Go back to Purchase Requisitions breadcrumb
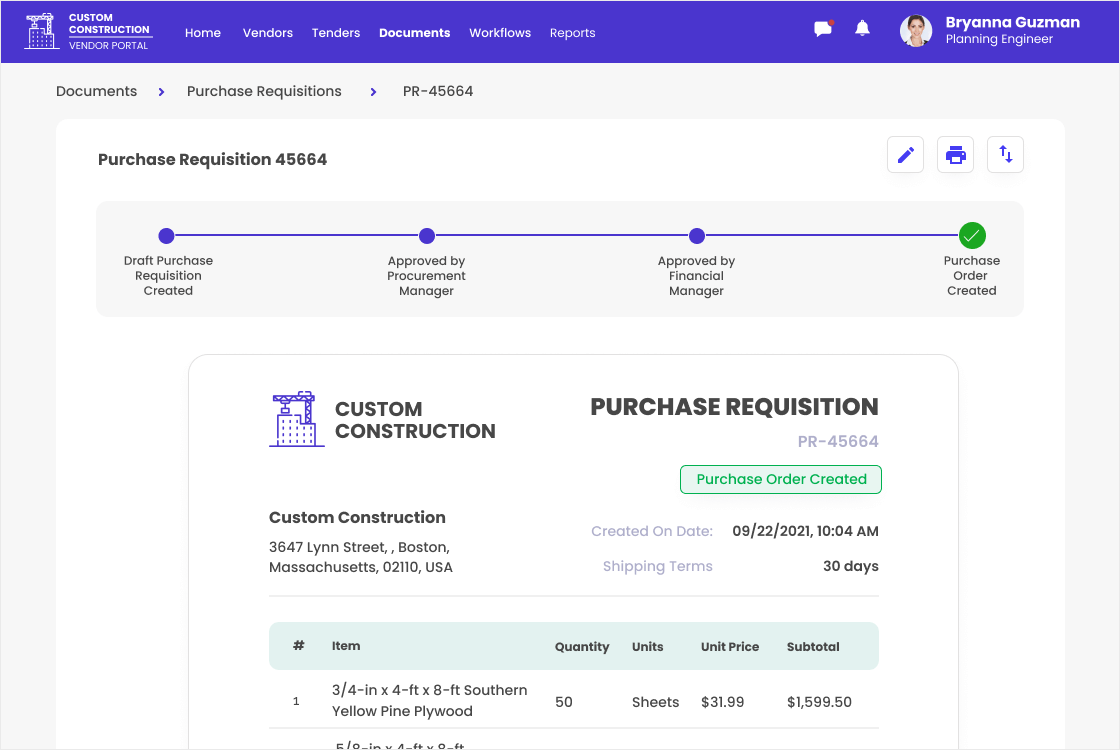The height and width of the screenshot is (750, 1120). [264, 91]
